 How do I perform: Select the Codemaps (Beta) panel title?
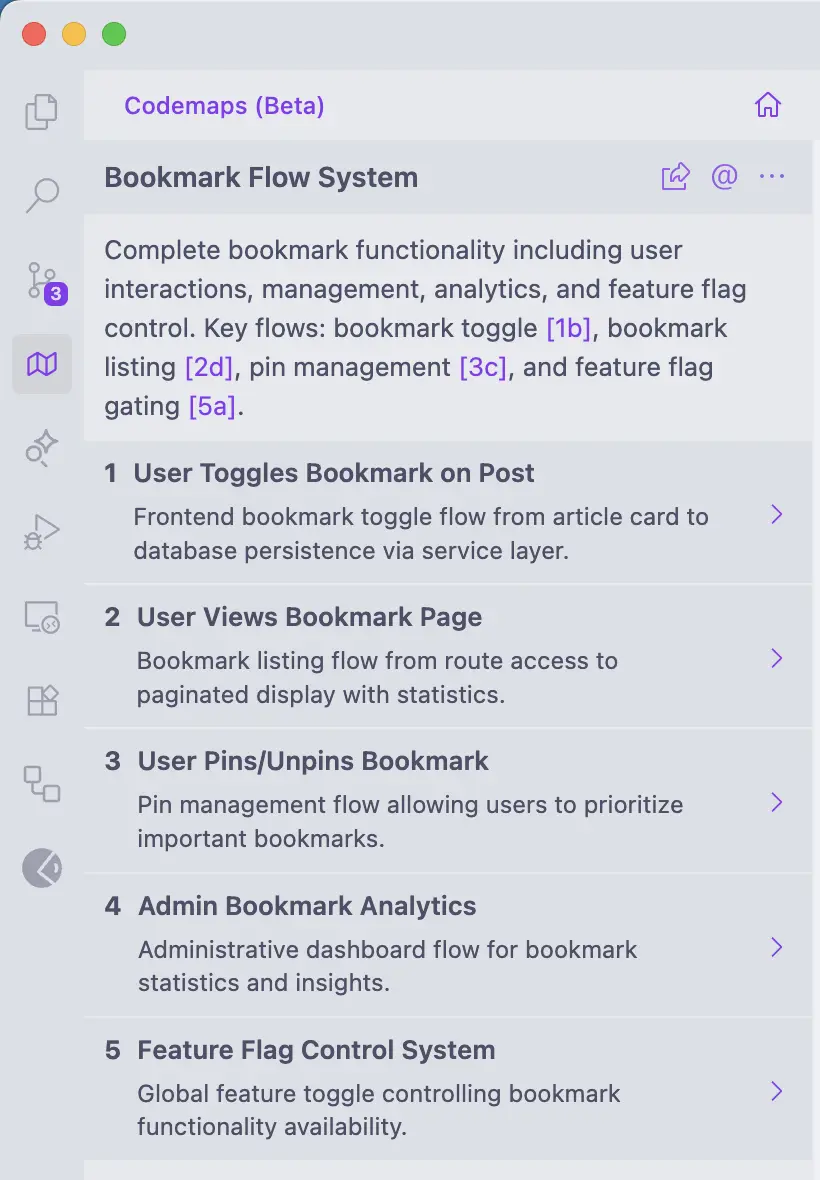[x=224, y=105]
